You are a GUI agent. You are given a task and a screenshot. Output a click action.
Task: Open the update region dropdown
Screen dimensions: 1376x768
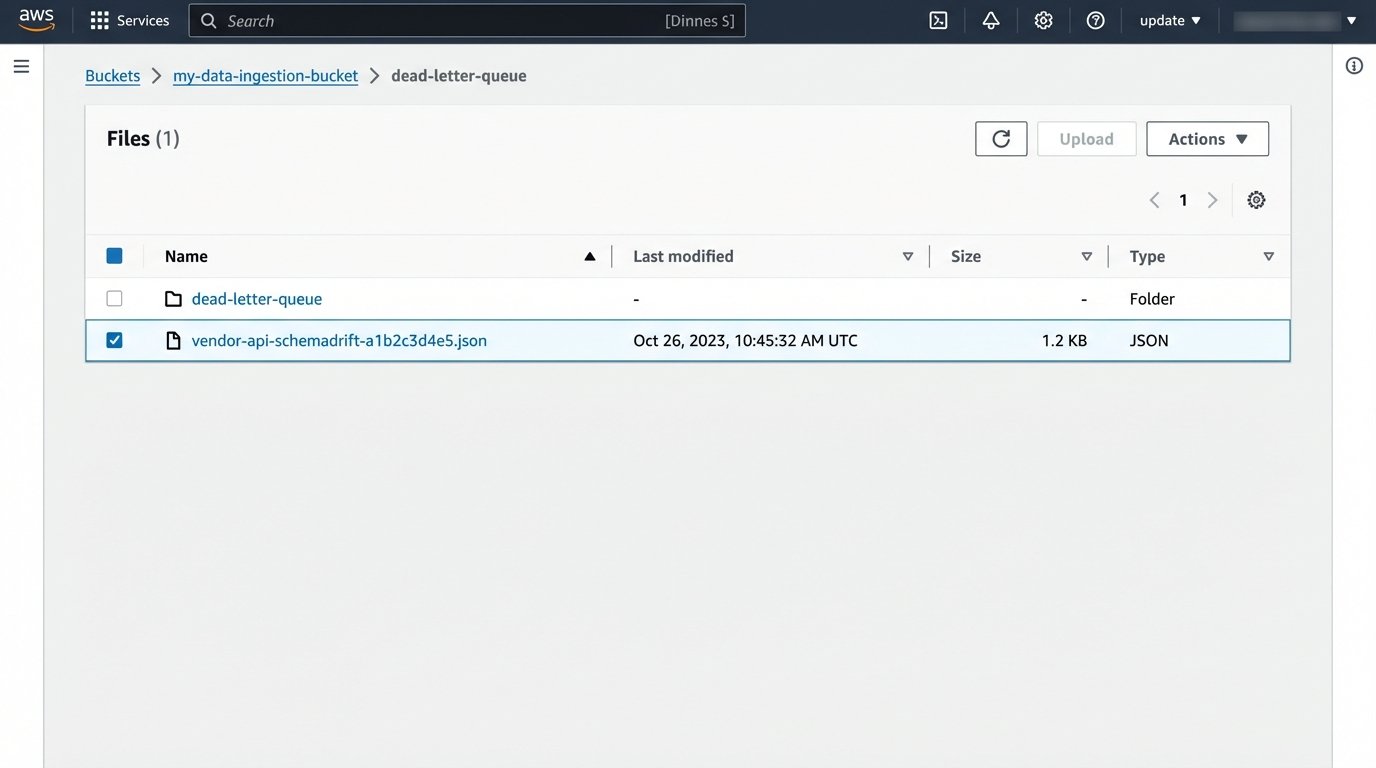(1169, 20)
